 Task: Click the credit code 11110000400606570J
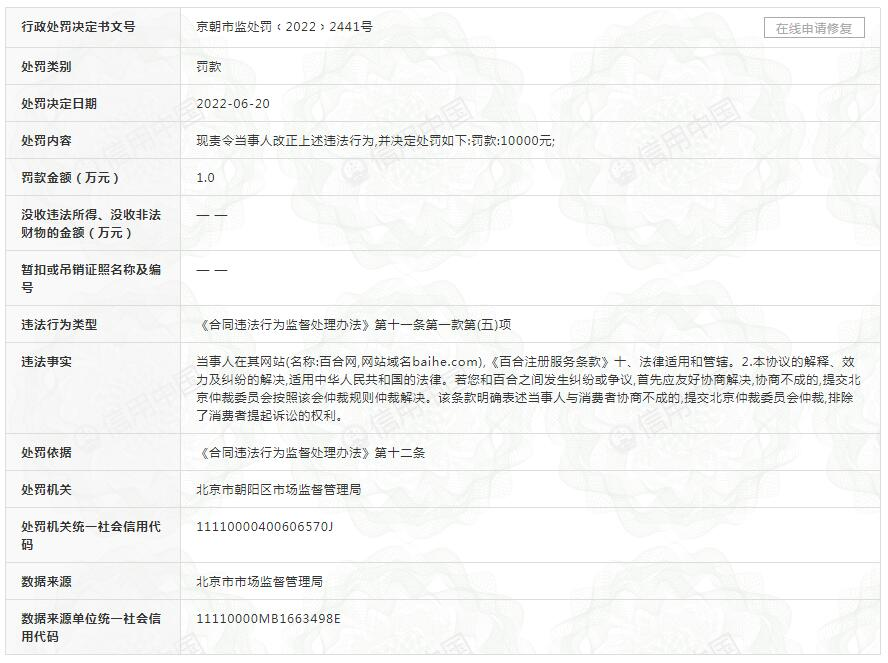pyautogui.click(x=264, y=527)
